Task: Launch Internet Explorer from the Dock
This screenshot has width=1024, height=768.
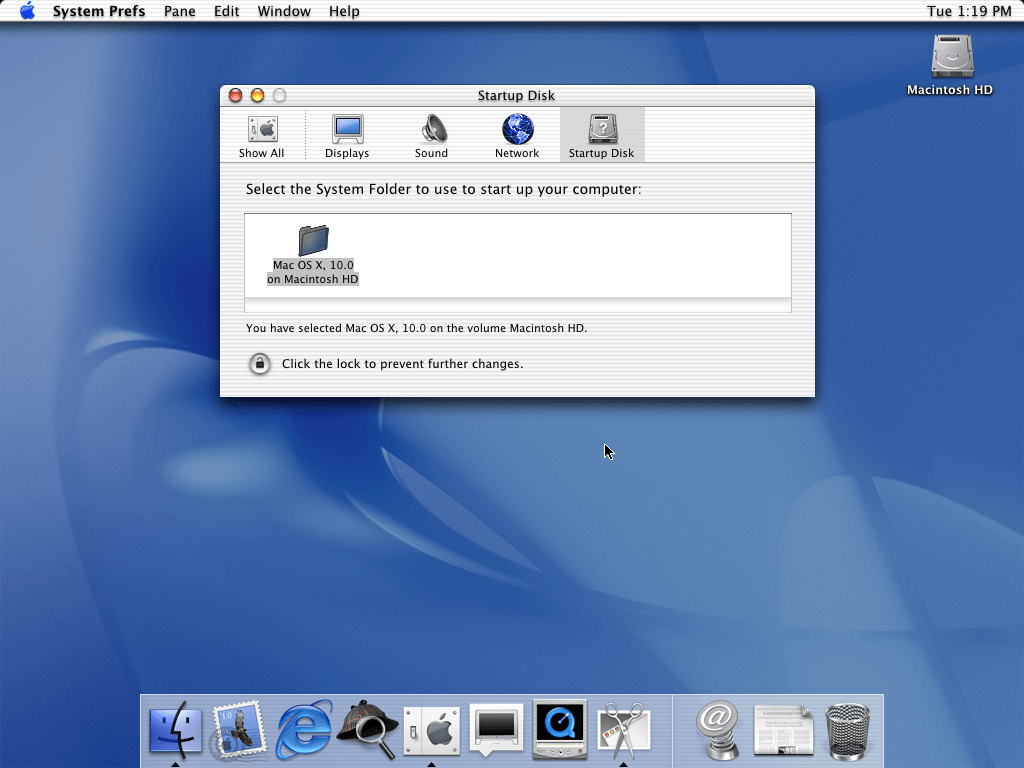Action: coord(304,729)
